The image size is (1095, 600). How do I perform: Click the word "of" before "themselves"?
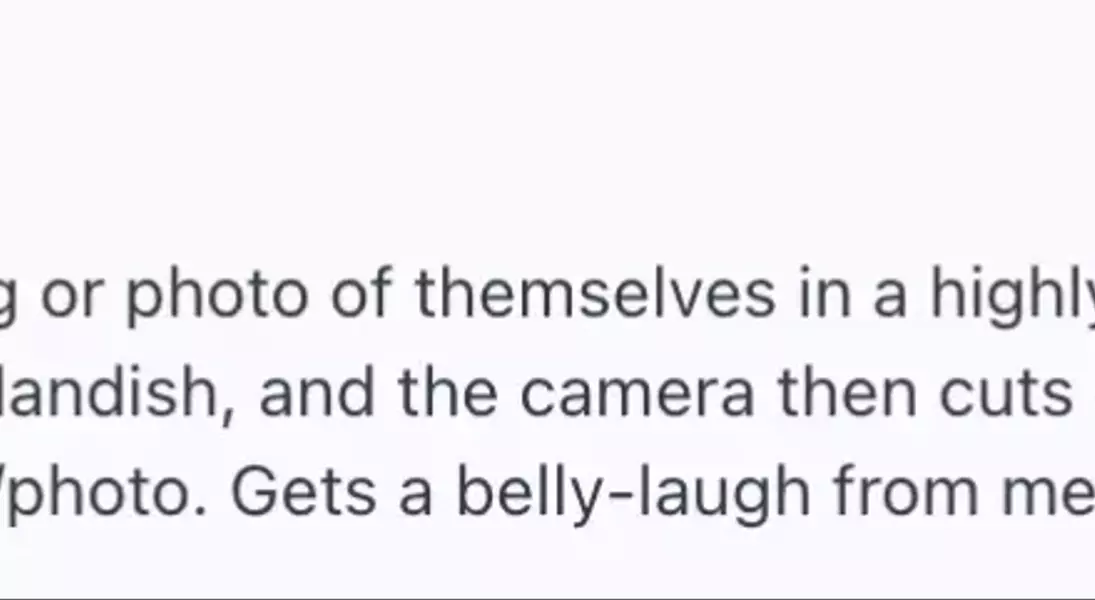pyautogui.click(x=362, y=293)
